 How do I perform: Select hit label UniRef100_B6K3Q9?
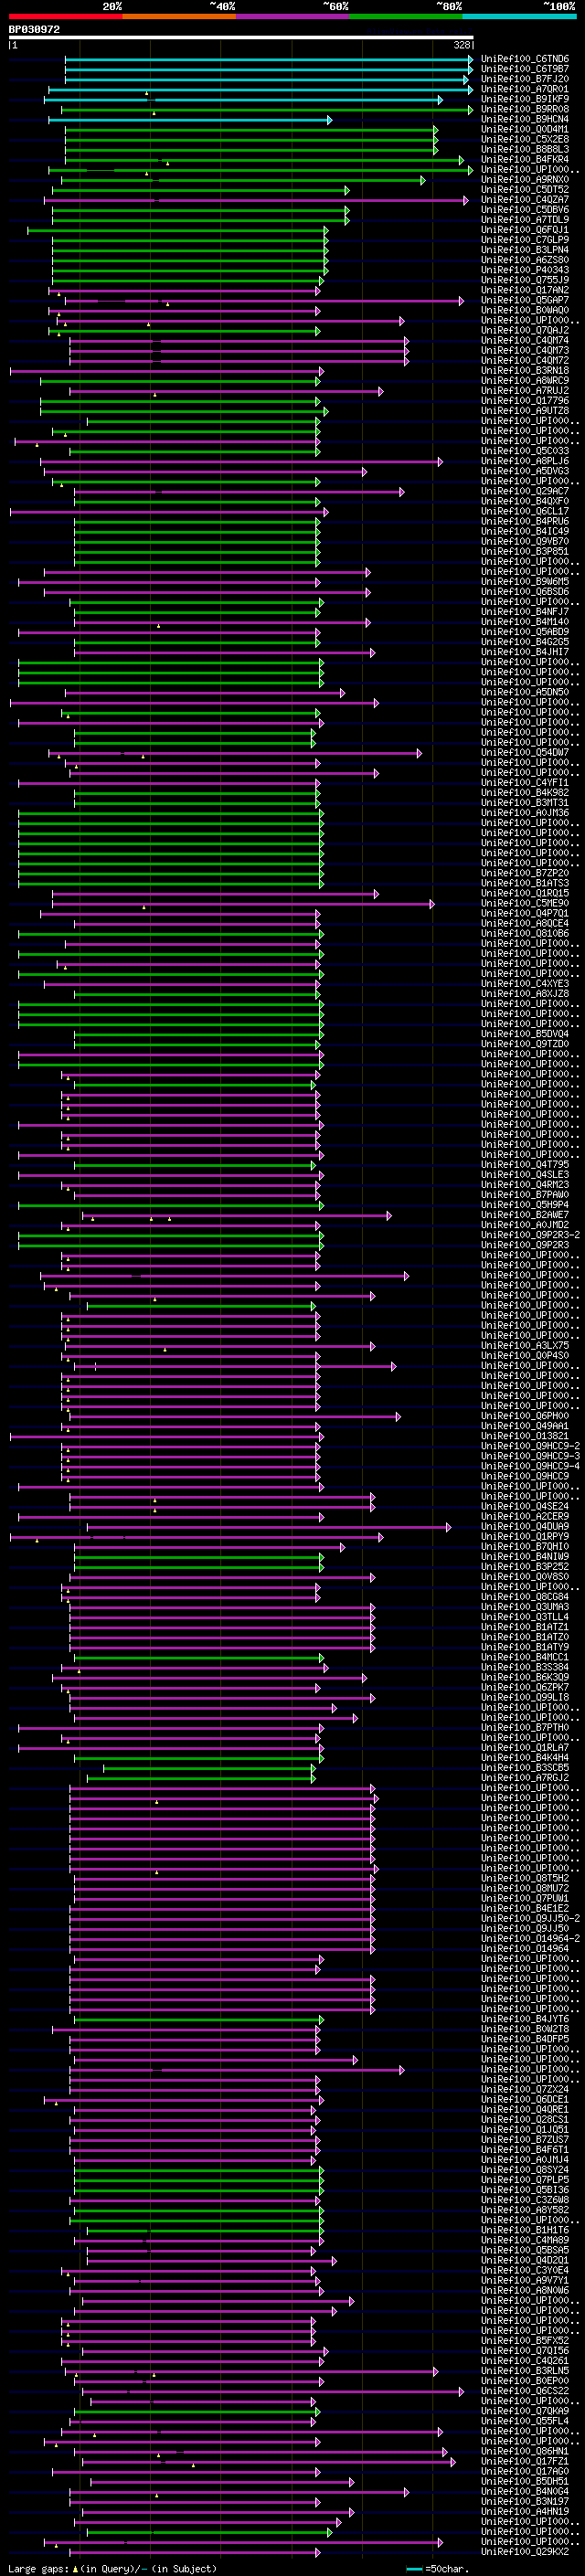point(524,1678)
